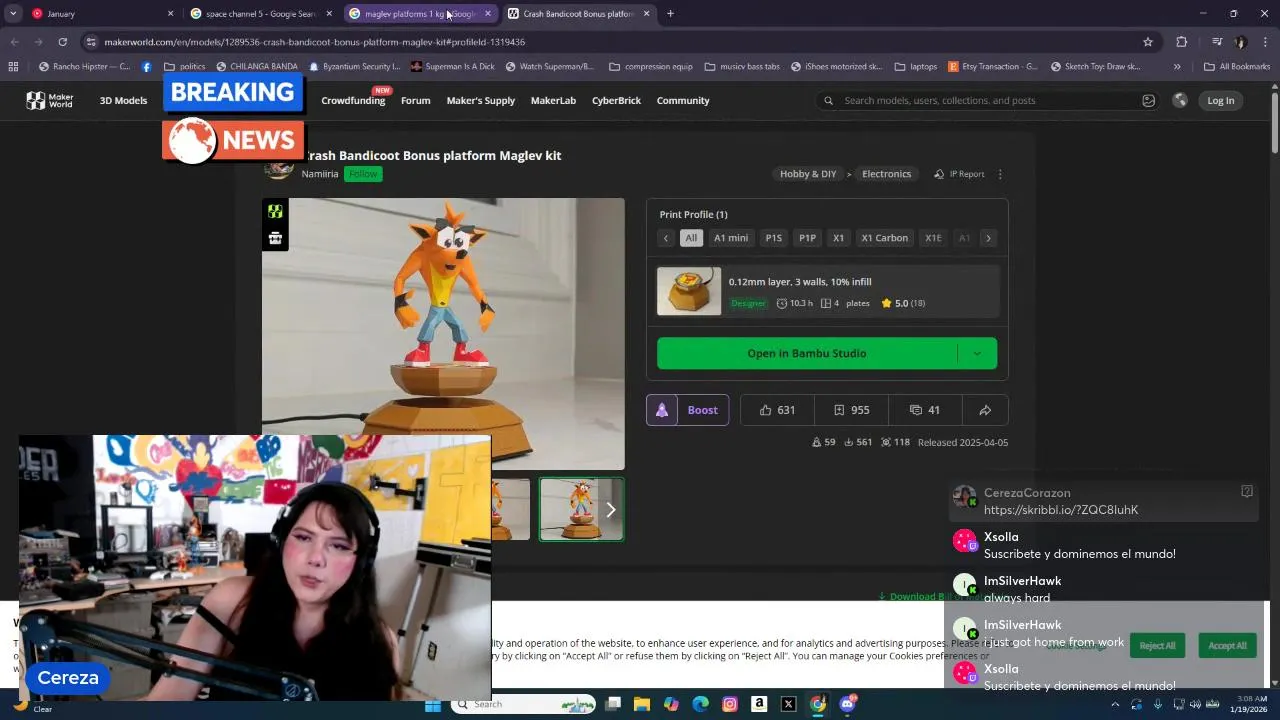Open Crowdfunding in the navigation bar
The width and height of the screenshot is (1280, 720).
[x=353, y=101]
